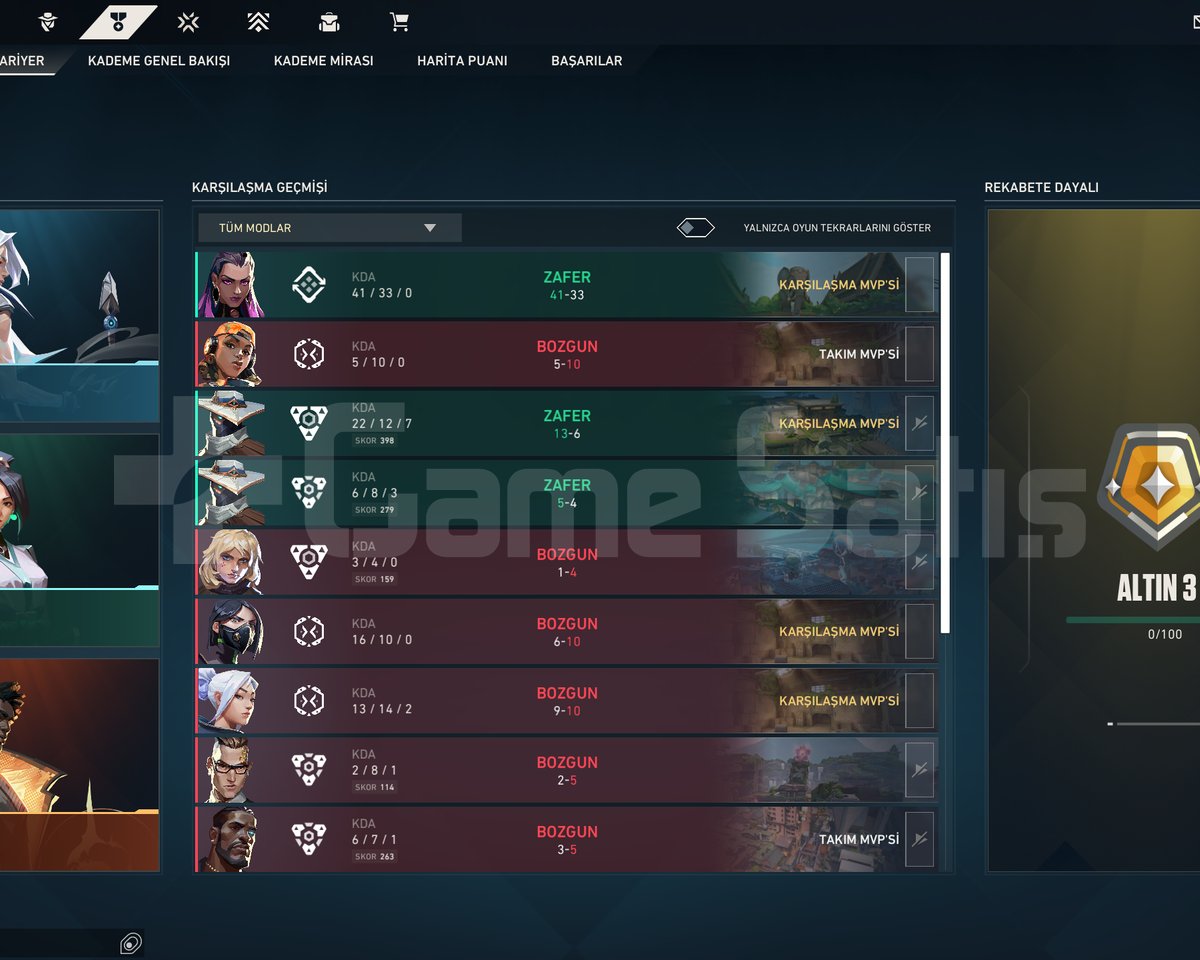Click mode icon in the 22 / 12 / 7 match row
The width and height of the screenshot is (1200, 960).
[x=309, y=423]
